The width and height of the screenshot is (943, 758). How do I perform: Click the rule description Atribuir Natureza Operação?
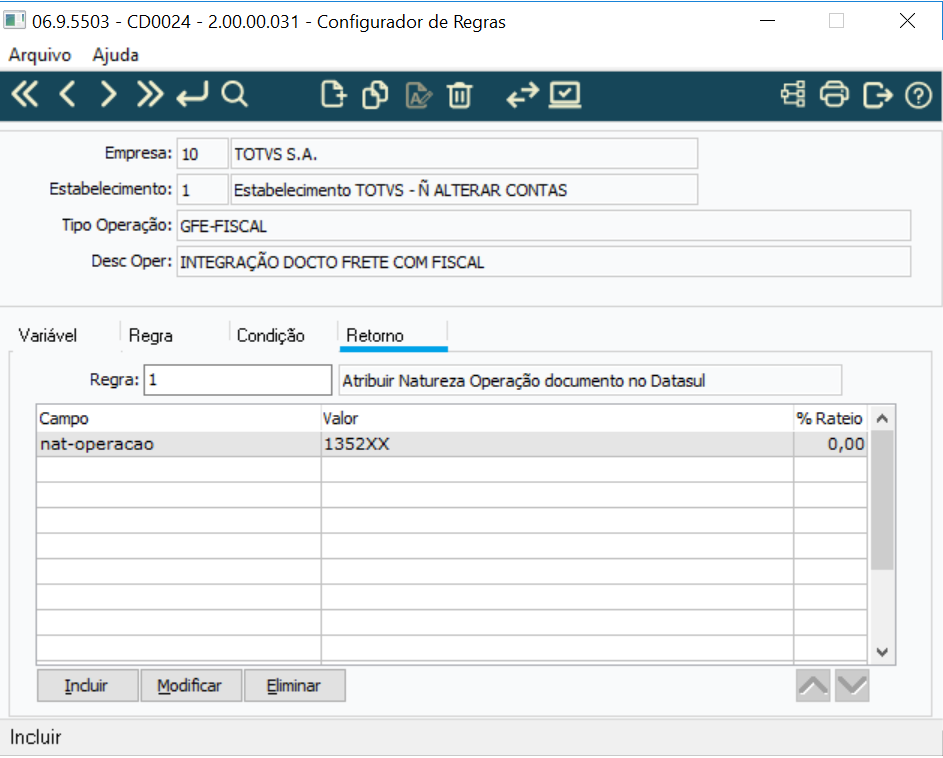click(x=590, y=380)
